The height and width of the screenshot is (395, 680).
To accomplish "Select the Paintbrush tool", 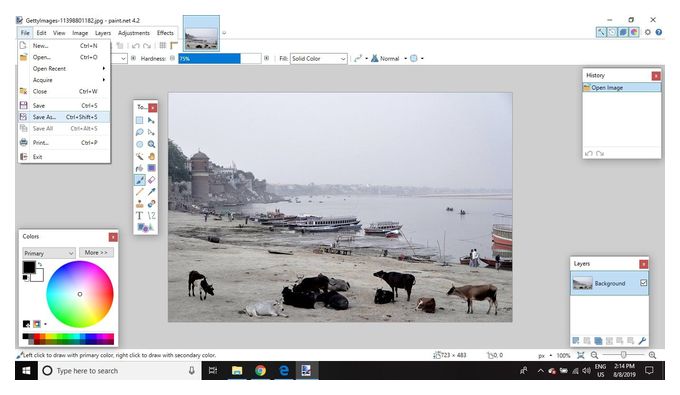I will (139, 180).
